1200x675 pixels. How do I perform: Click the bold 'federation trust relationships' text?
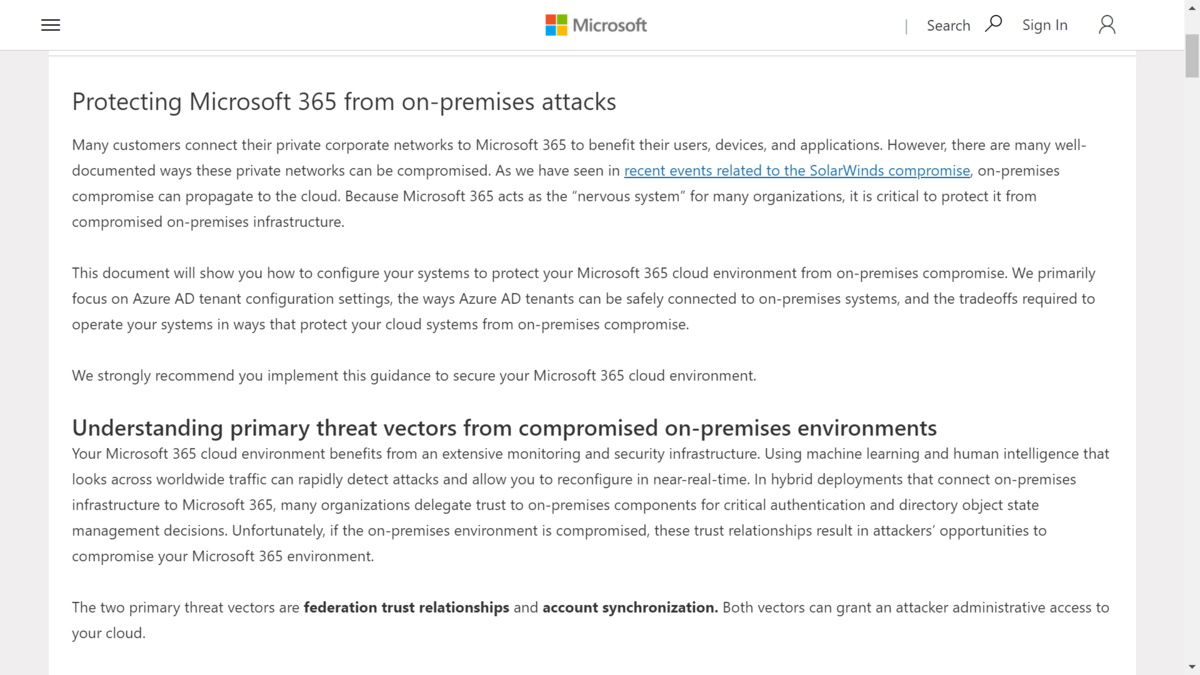pyautogui.click(x=406, y=607)
